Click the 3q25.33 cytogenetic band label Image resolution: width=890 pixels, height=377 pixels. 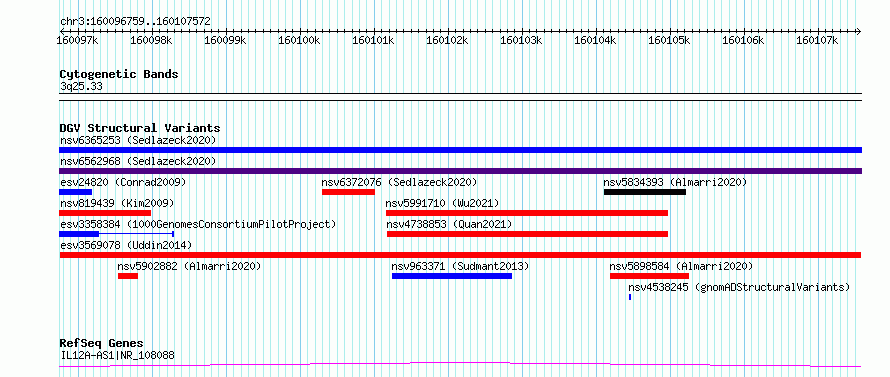(81, 87)
